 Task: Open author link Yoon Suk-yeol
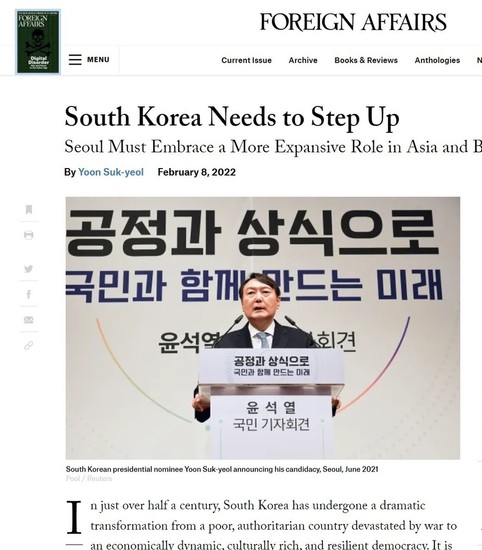coord(111,172)
